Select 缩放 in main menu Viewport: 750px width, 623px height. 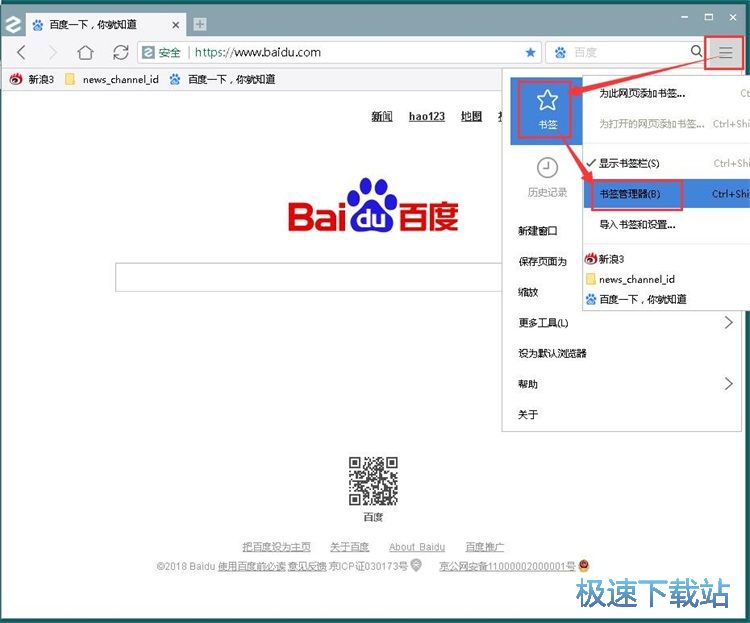(528, 292)
